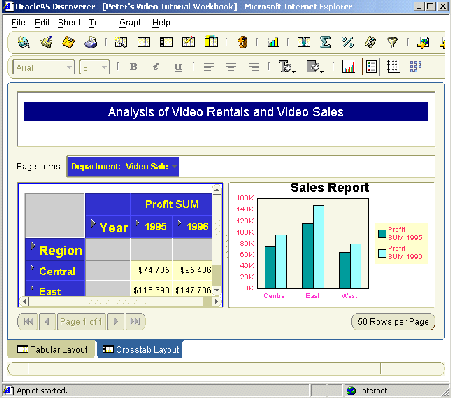
Task: Open the font name dropdown
Action: (43, 68)
